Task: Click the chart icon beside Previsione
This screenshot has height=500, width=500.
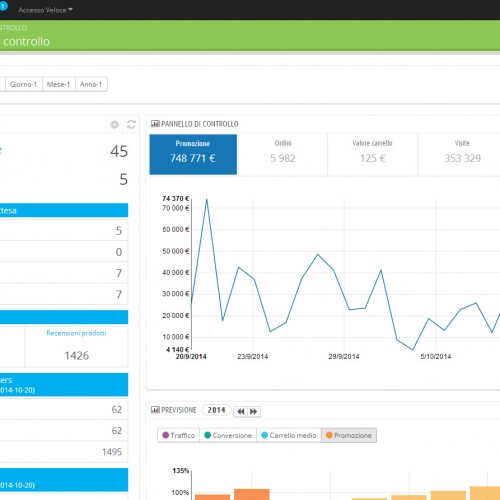Action: coord(155,410)
